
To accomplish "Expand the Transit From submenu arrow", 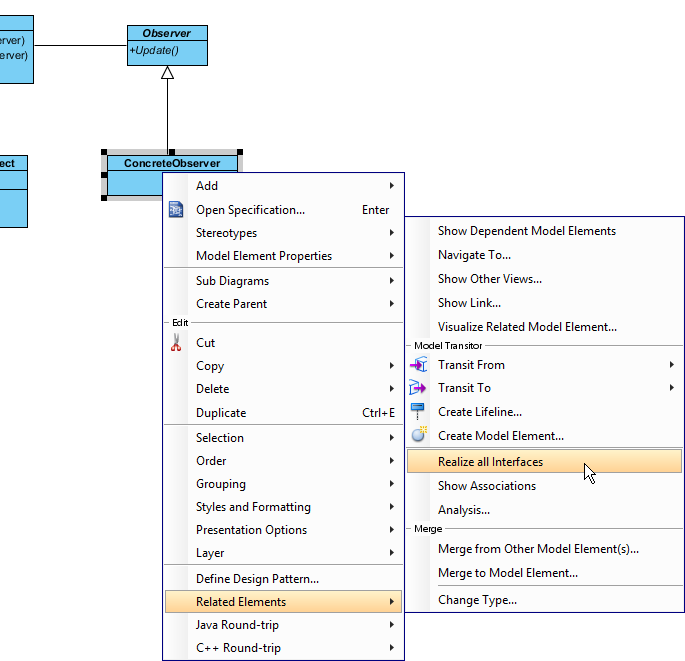I will pyautogui.click(x=671, y=364).
